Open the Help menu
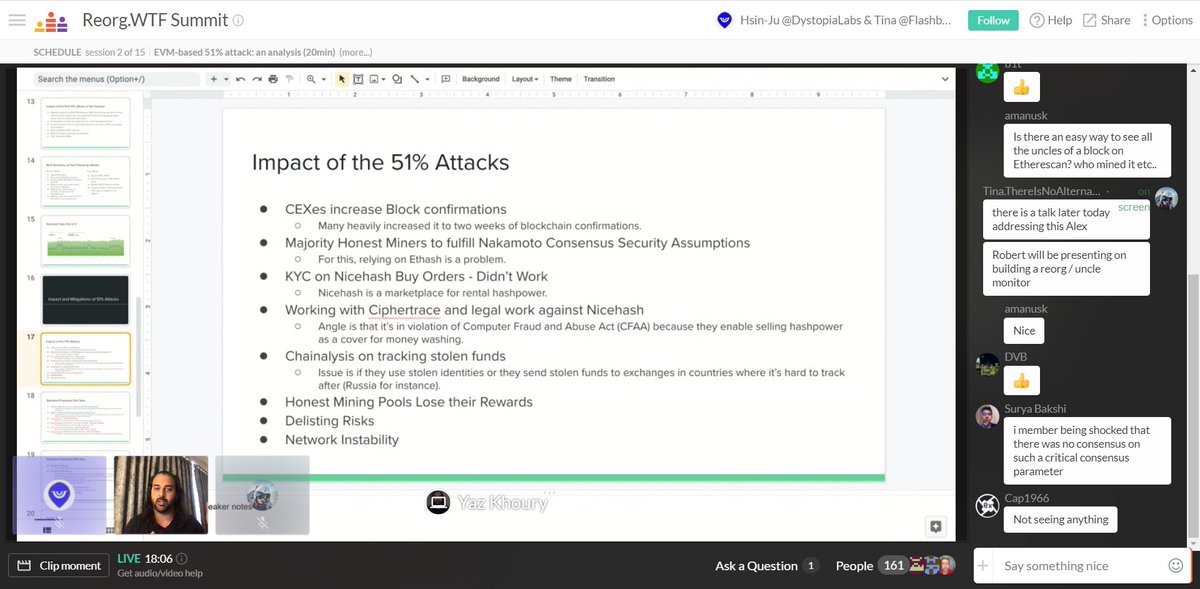 tap(1050, 20)
